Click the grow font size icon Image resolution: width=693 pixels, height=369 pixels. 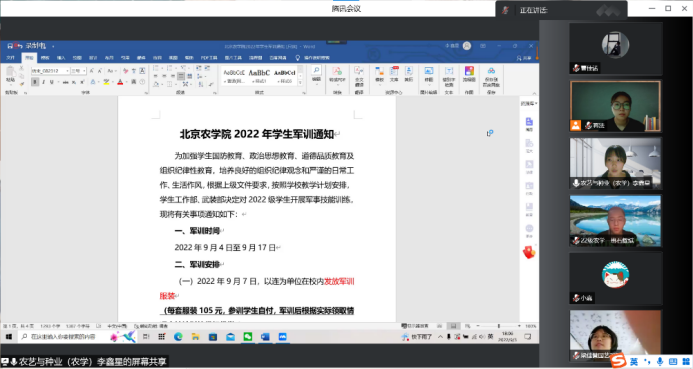[x=91, y=71]
